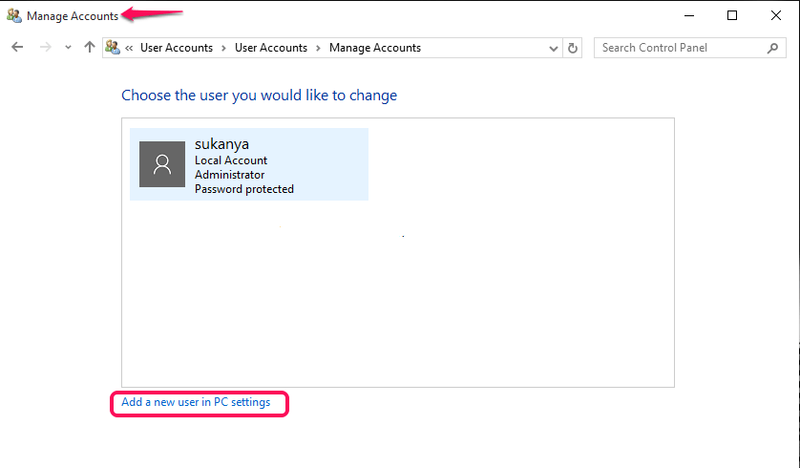The image size is (800, 468).
Task: Maximize the Manage Accounts window
Action: tap(732, 16)
